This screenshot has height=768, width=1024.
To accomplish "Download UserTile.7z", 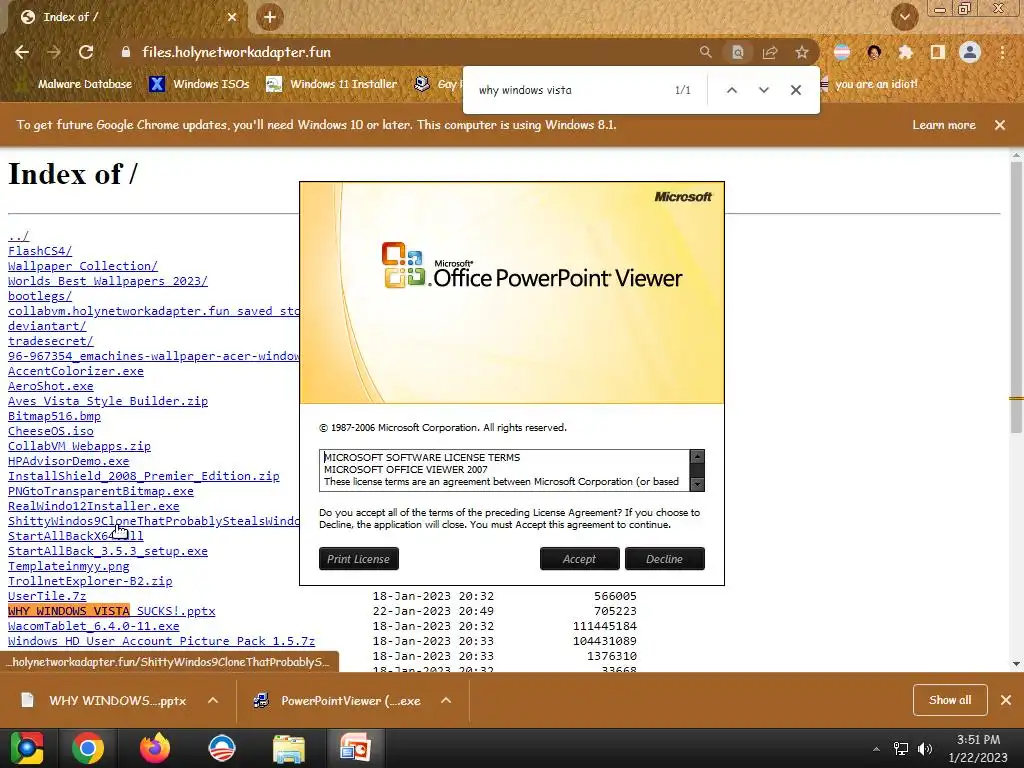I will 47,596.
